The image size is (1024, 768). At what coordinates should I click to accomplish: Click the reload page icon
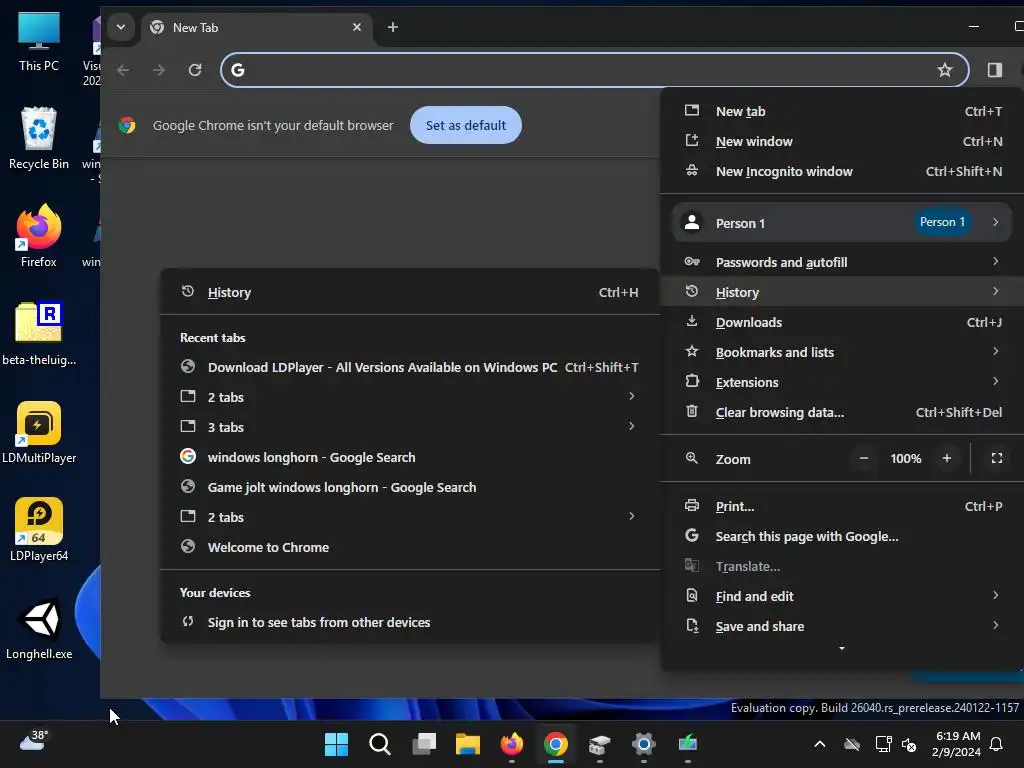tap(195, 70)
